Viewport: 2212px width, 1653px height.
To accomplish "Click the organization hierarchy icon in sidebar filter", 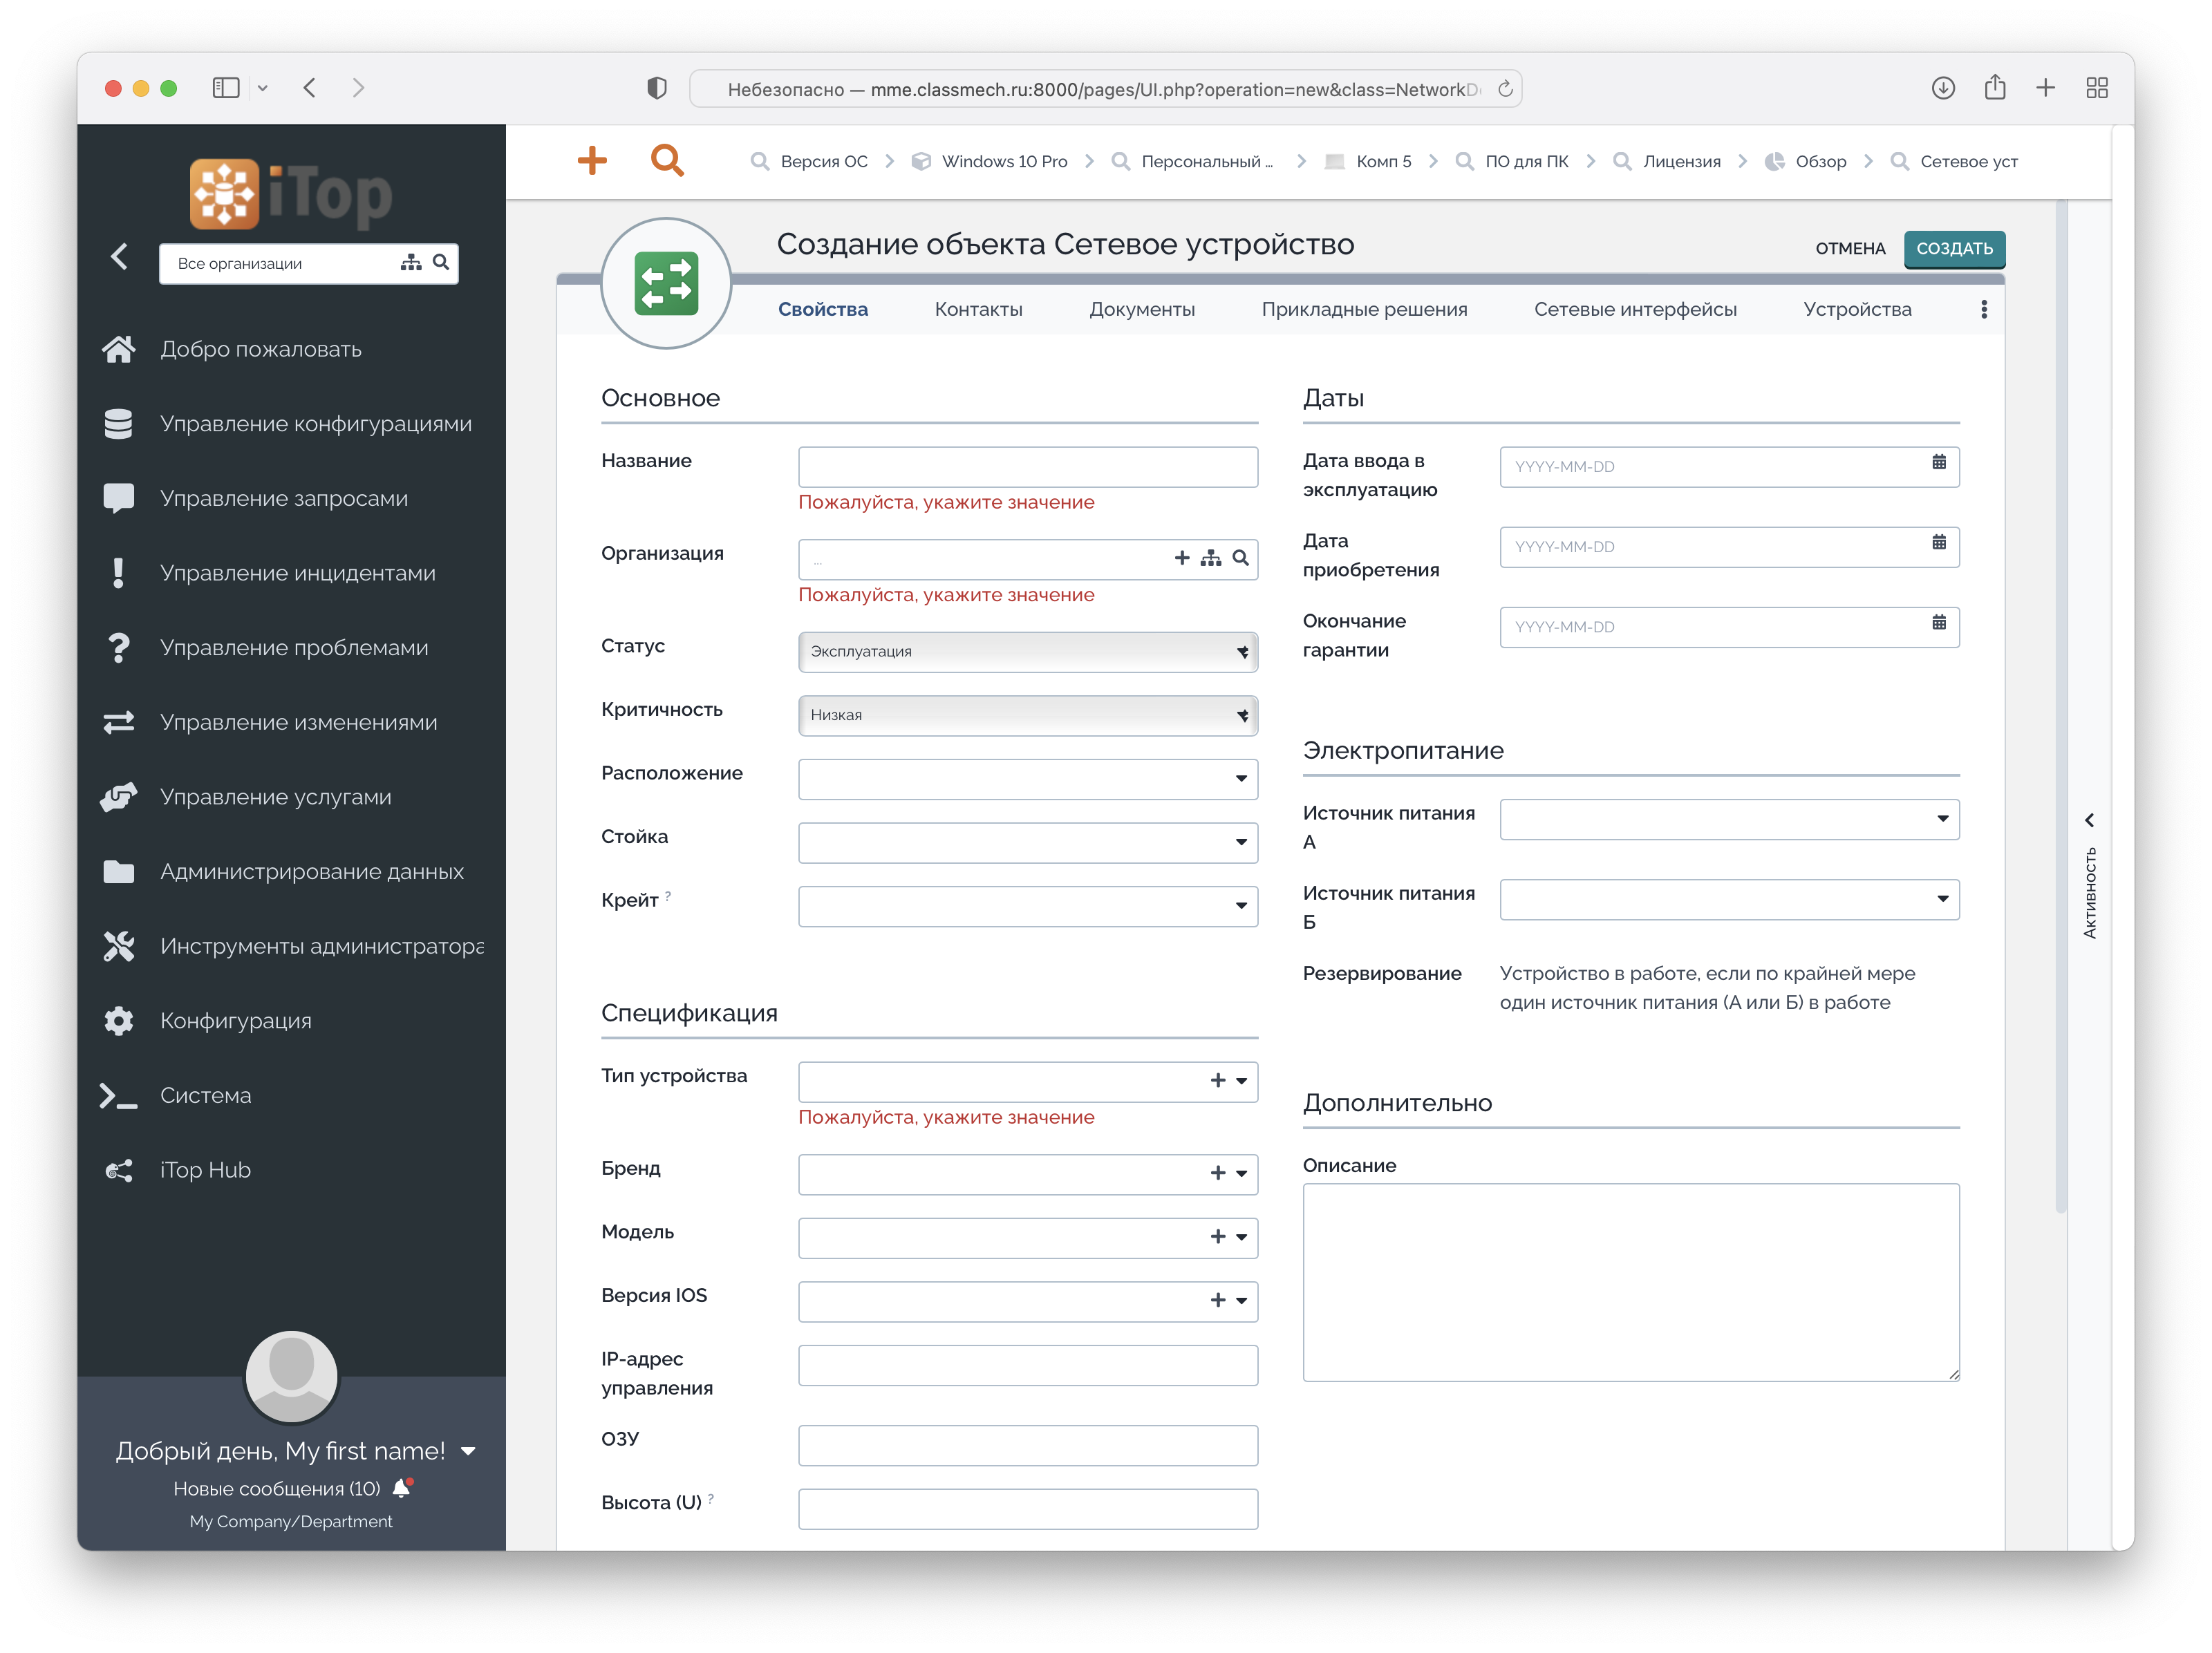I will pos(411,262).
